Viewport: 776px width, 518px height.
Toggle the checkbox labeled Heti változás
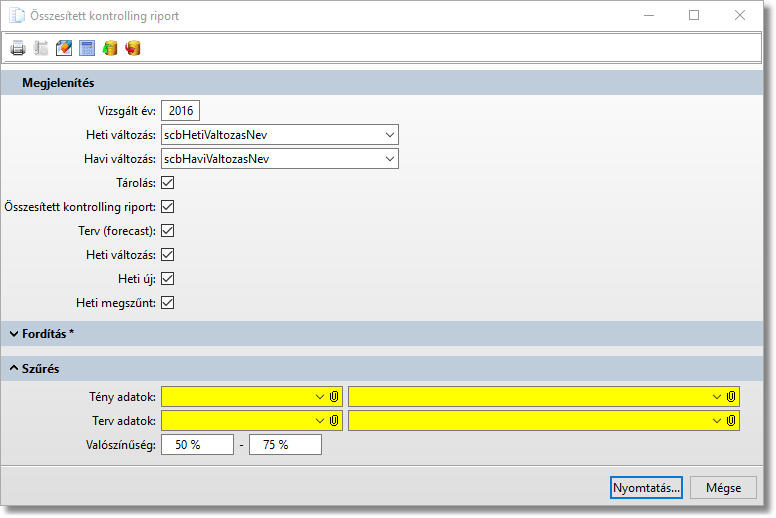click(168, 255)
